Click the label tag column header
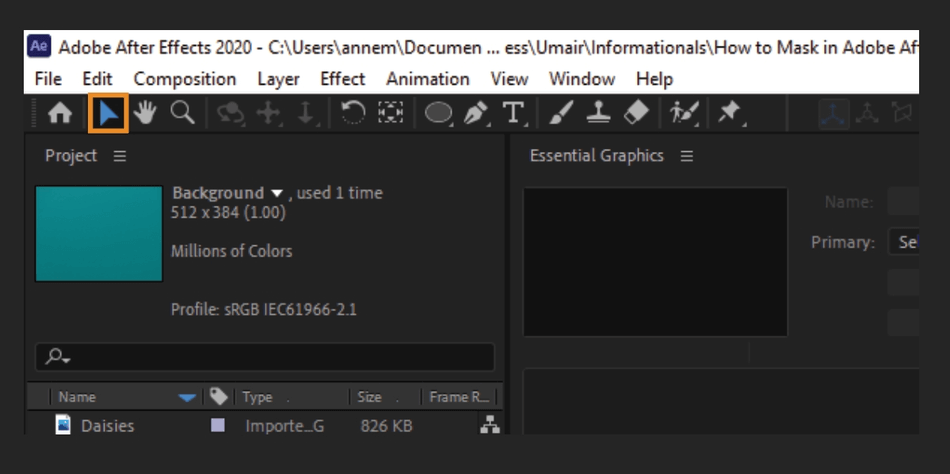Screen dimensions: 950x474 point(218,396)
